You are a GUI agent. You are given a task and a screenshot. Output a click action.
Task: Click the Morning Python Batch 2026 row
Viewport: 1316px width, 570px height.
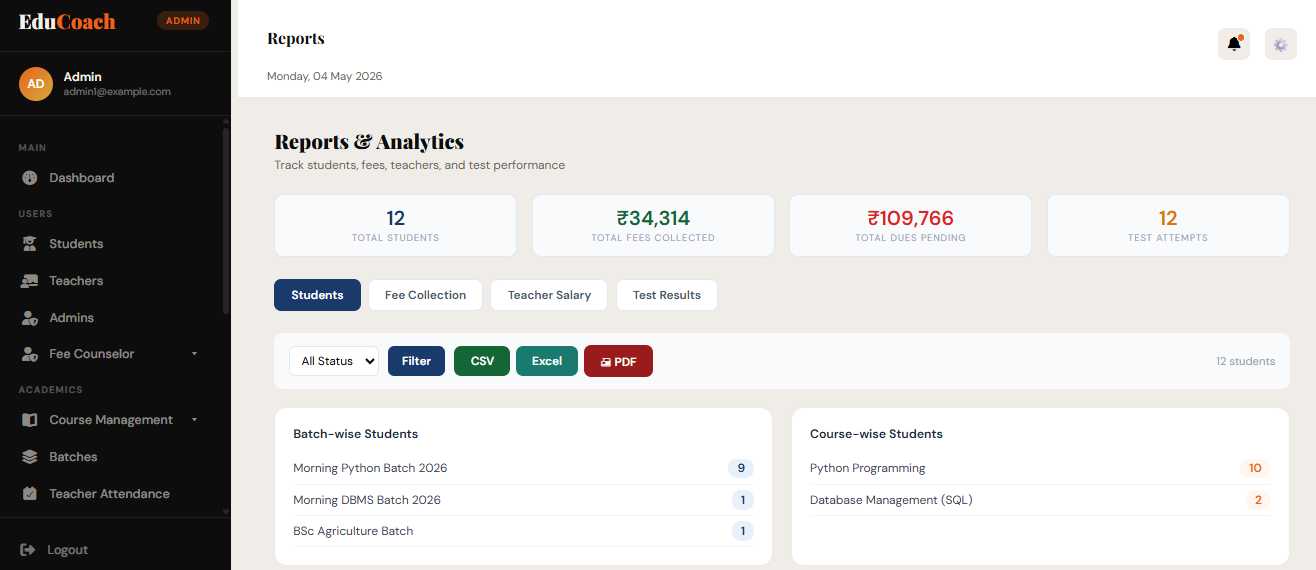point(523,468)
